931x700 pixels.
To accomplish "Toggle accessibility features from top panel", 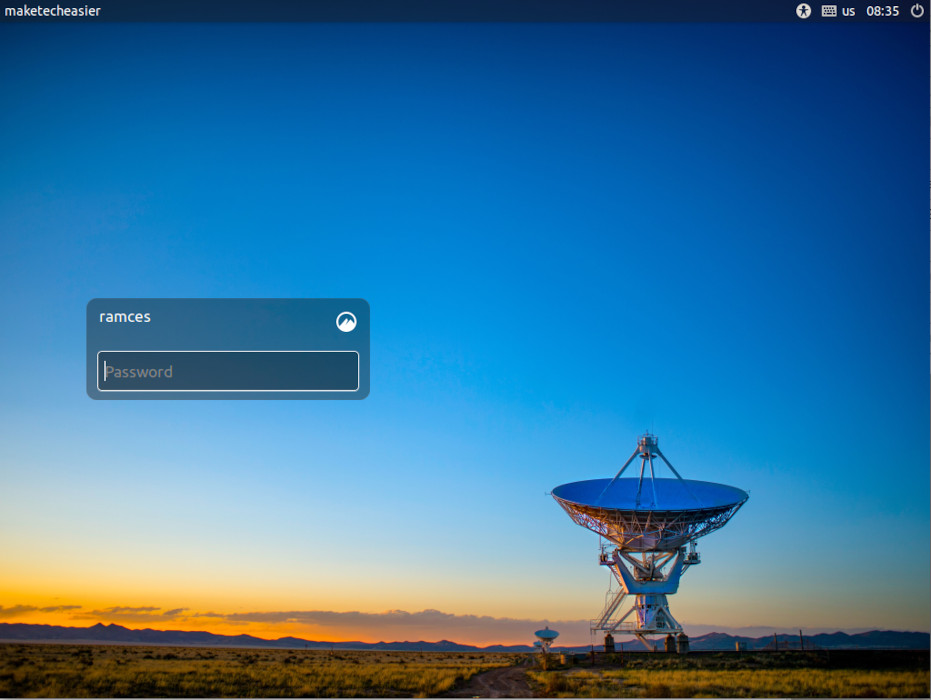I will pos(803,11).
